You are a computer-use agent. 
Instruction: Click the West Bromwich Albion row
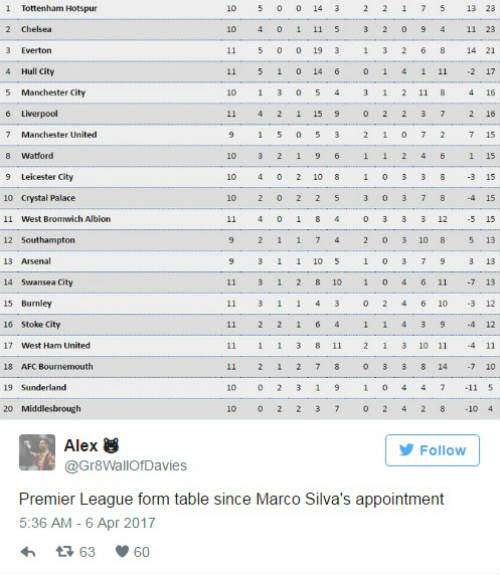(x=250, y=219)
